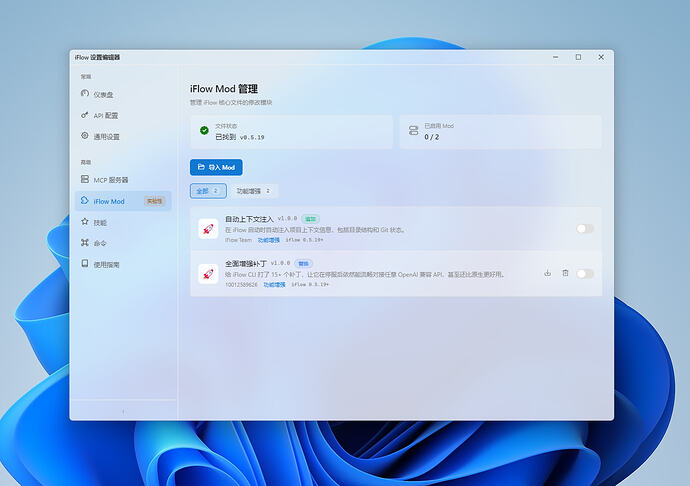Enable the 自动上下文注入 mod toggle

(585, 228)
